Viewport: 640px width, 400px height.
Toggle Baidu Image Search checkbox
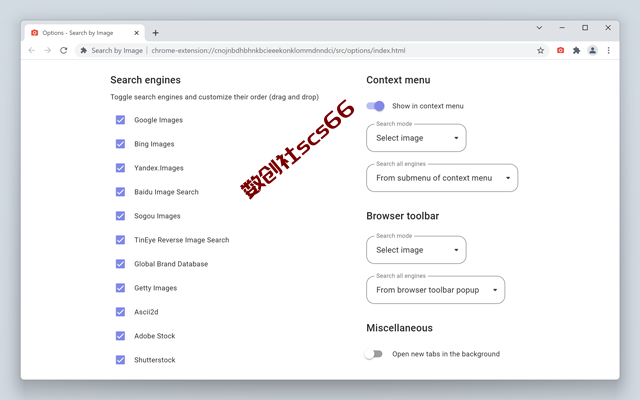120,192
